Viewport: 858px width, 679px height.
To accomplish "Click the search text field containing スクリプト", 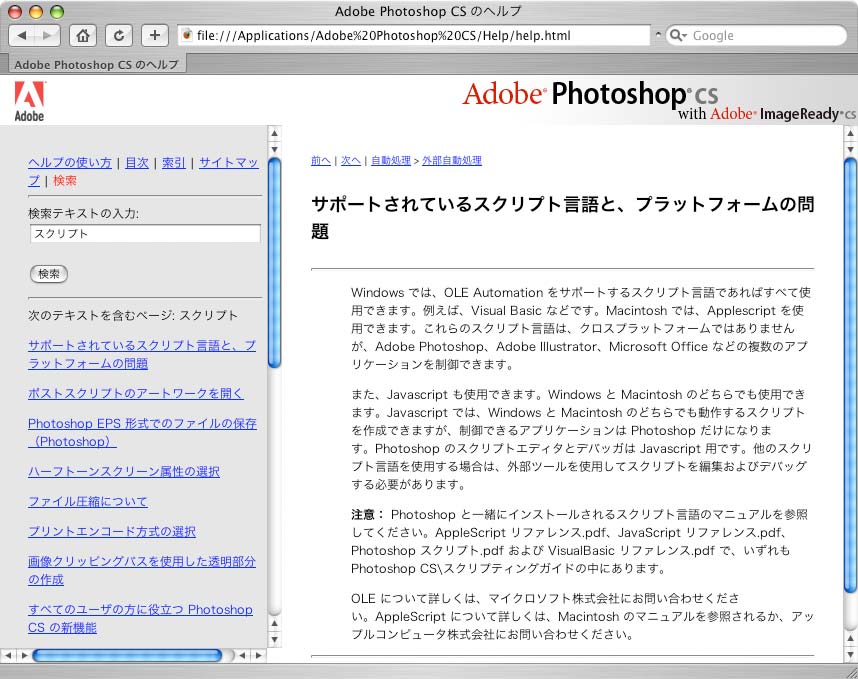I will pos(145,234).
